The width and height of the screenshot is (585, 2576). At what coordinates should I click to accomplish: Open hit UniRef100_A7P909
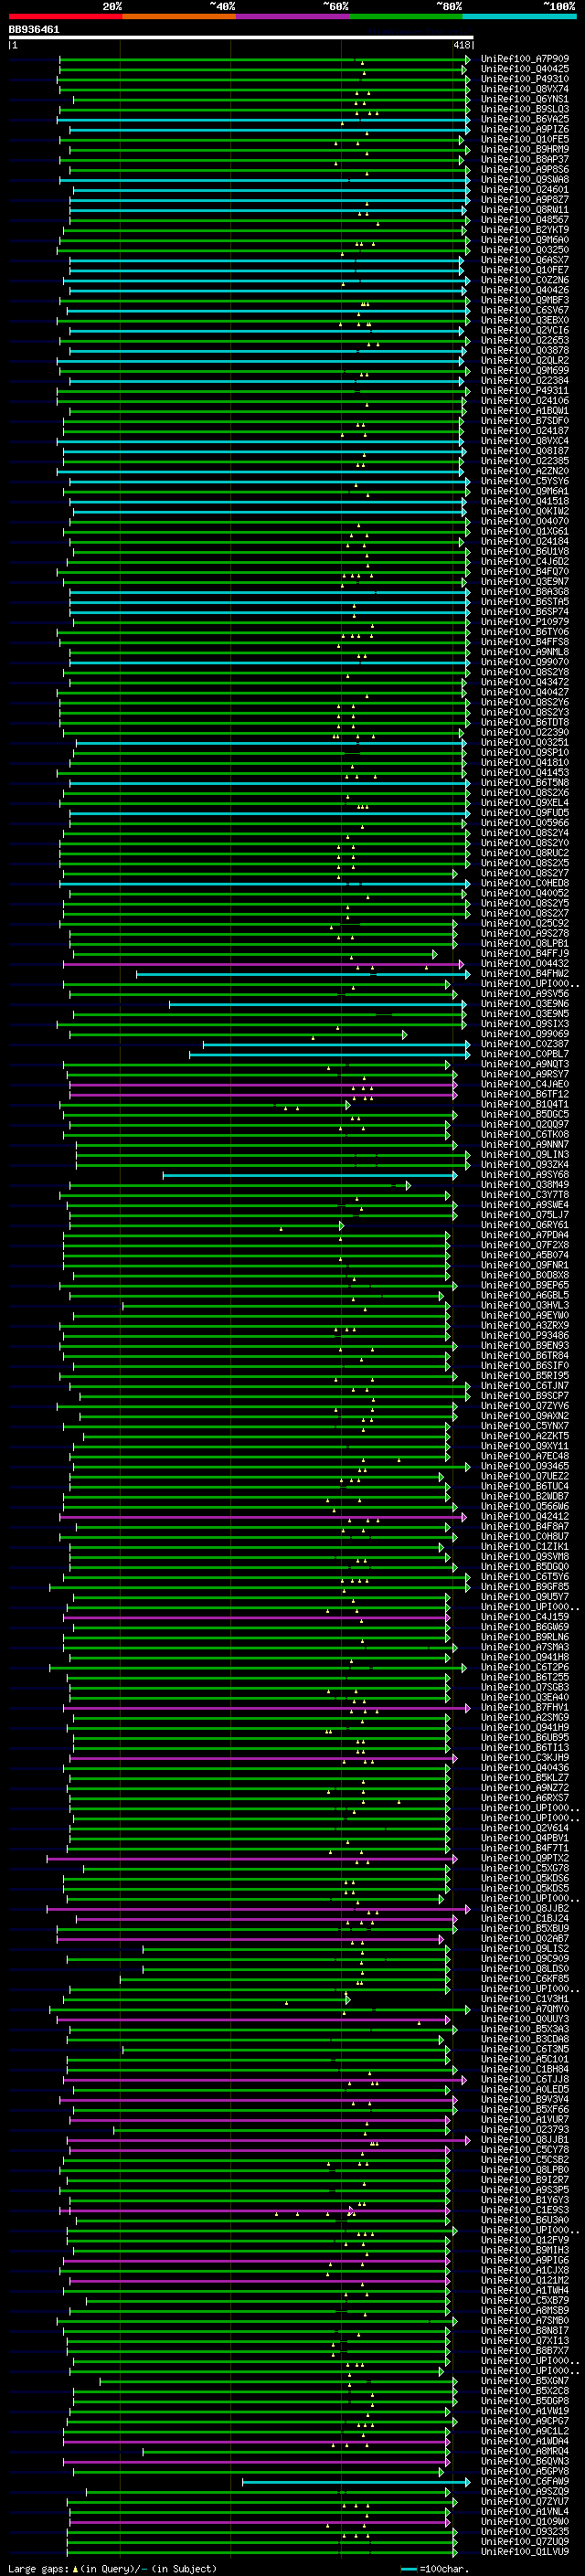(525, 59)
